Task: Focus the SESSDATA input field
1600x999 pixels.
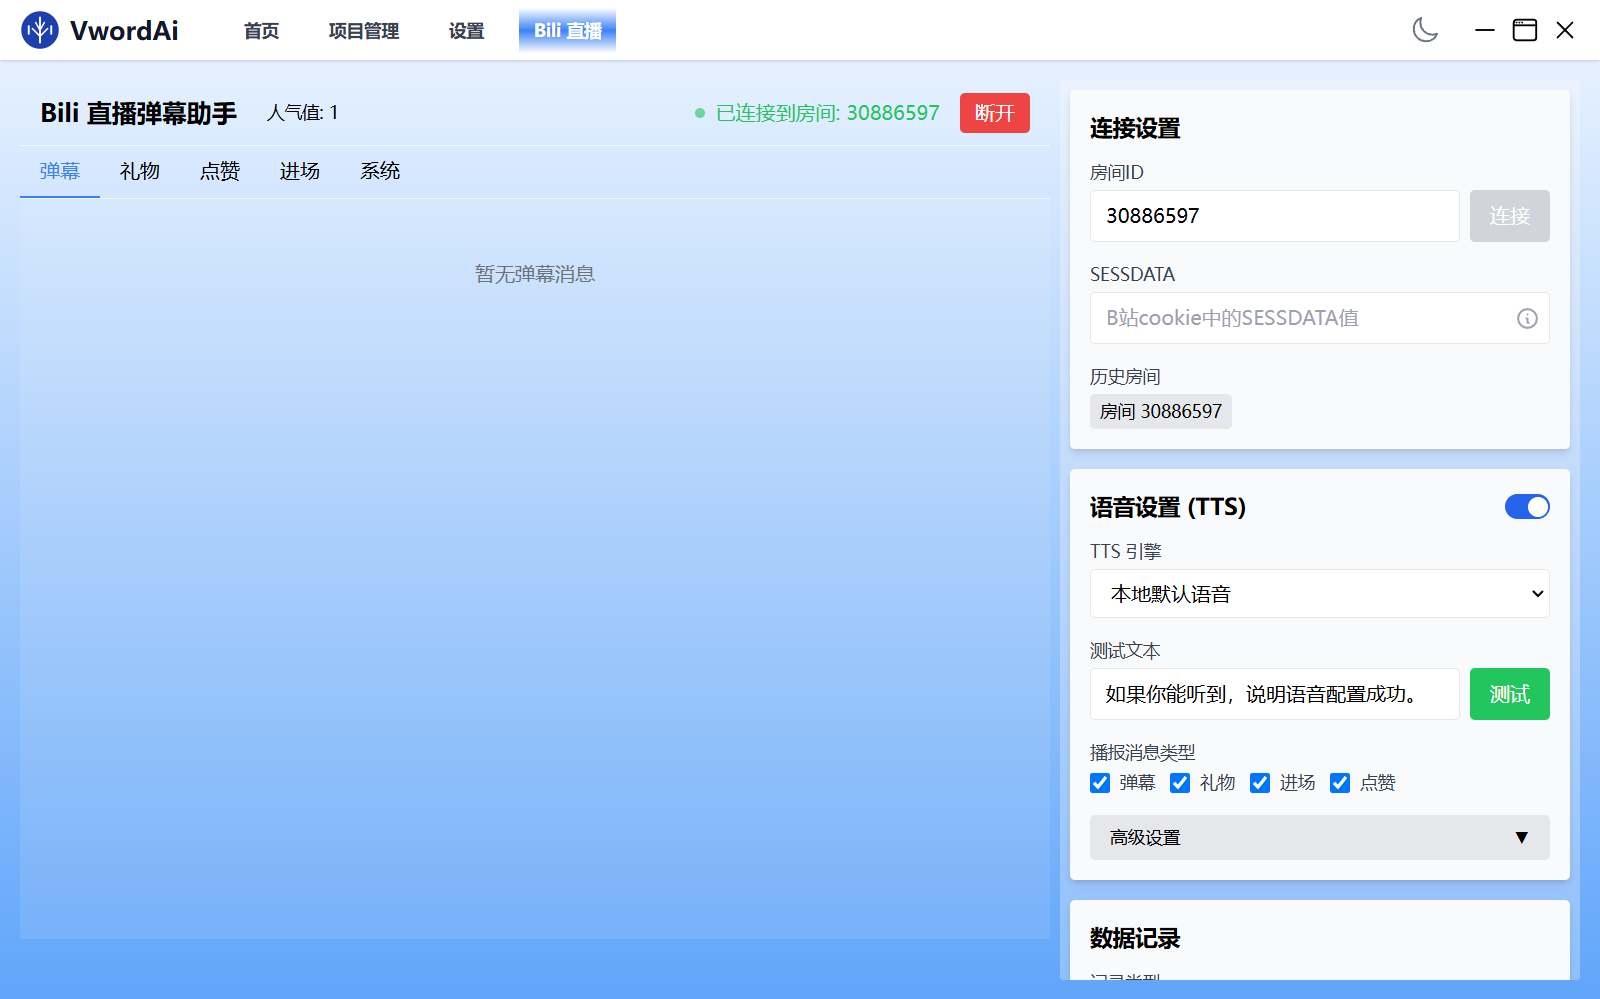Action: point(1320,318)
